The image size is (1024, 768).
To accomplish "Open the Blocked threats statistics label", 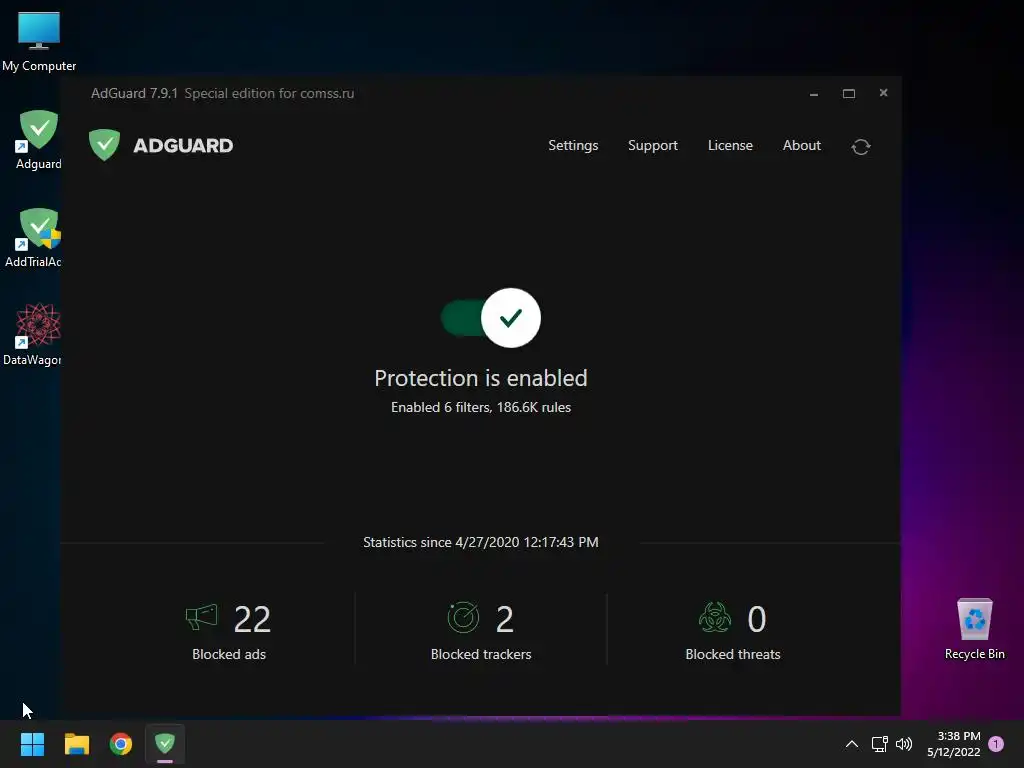I will click(733, 654).
